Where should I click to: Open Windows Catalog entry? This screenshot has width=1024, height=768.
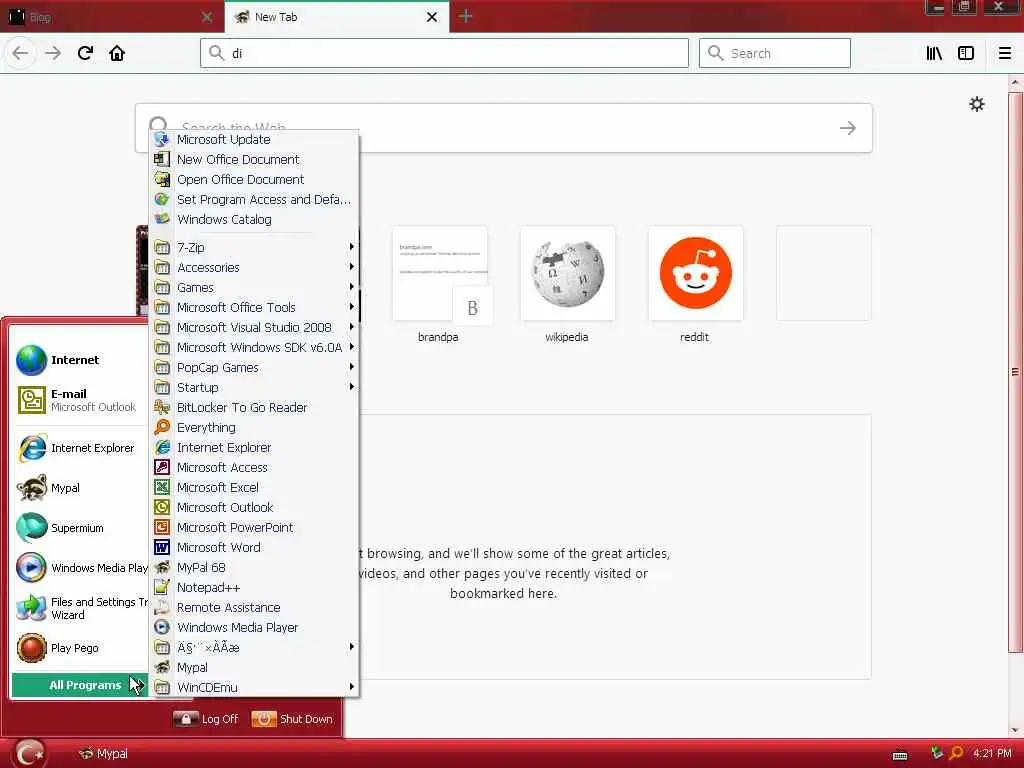(255, 219)
